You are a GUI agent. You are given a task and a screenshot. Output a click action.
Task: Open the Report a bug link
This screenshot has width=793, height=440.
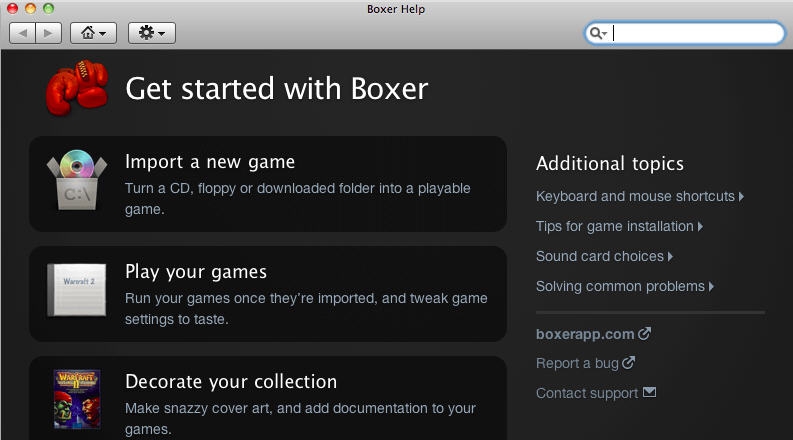click(578, 363)
